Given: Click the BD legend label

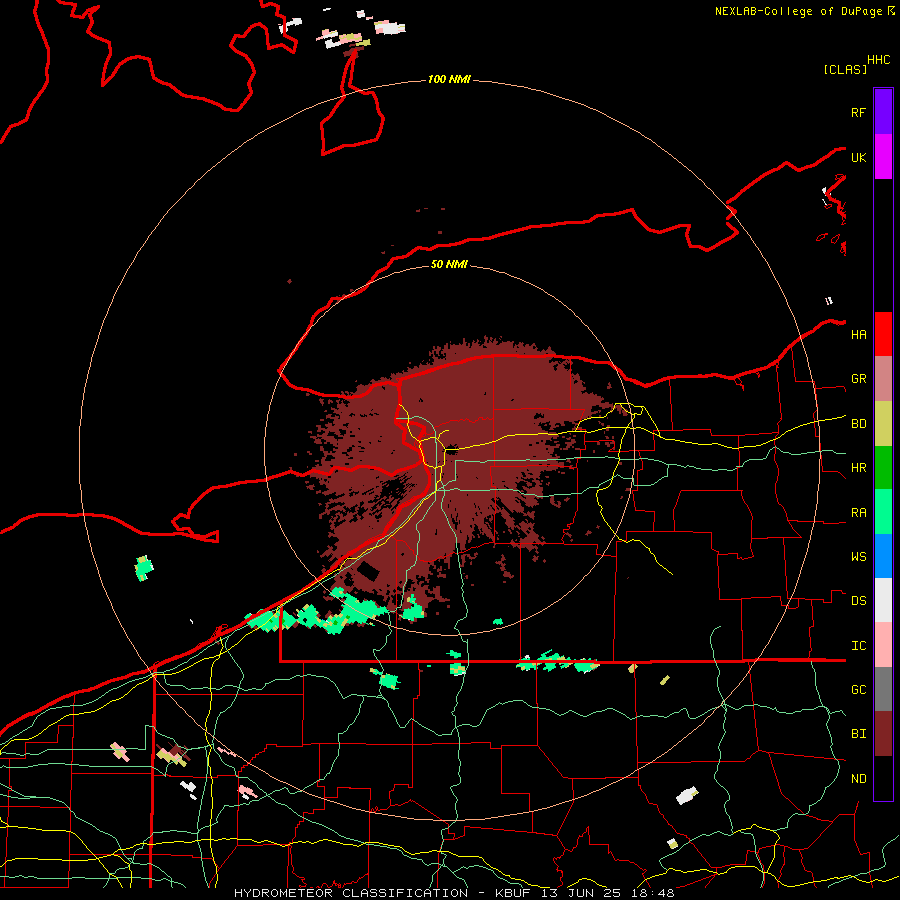Looking at the screenshot, I should click(859, 424).
